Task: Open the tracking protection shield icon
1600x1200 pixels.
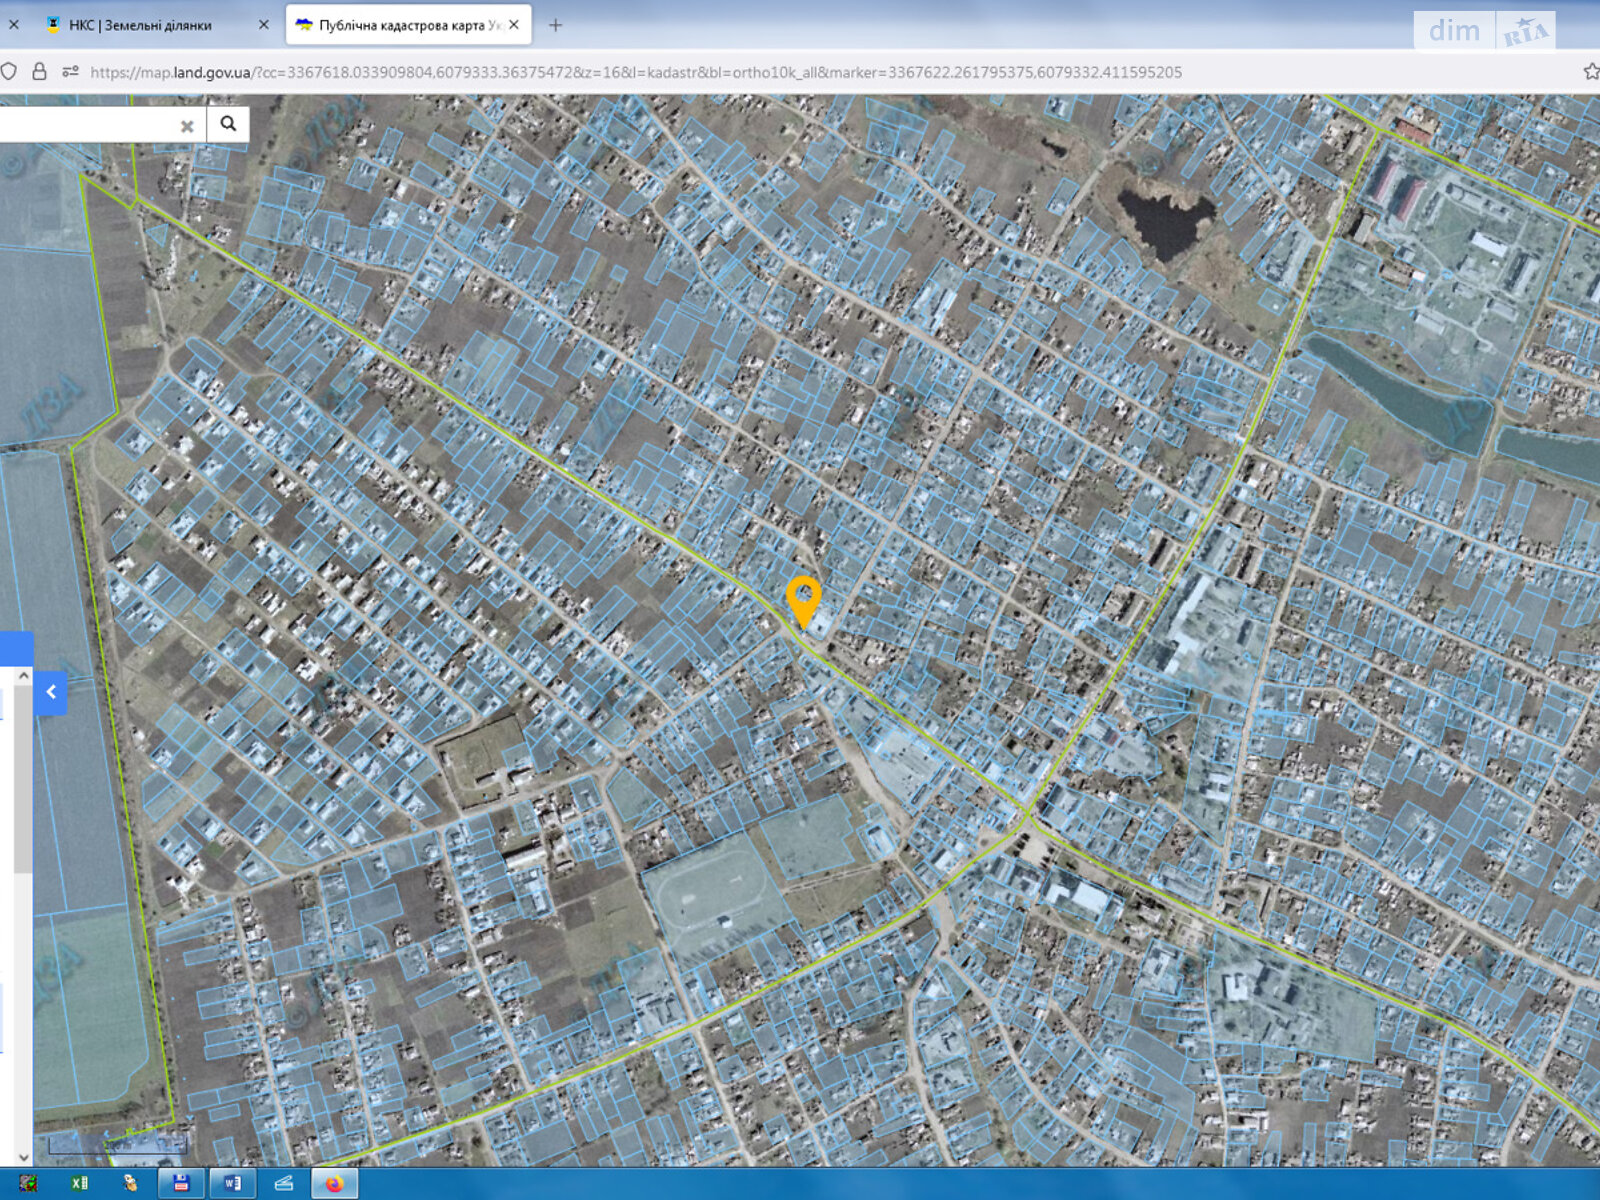Action: 9,72
